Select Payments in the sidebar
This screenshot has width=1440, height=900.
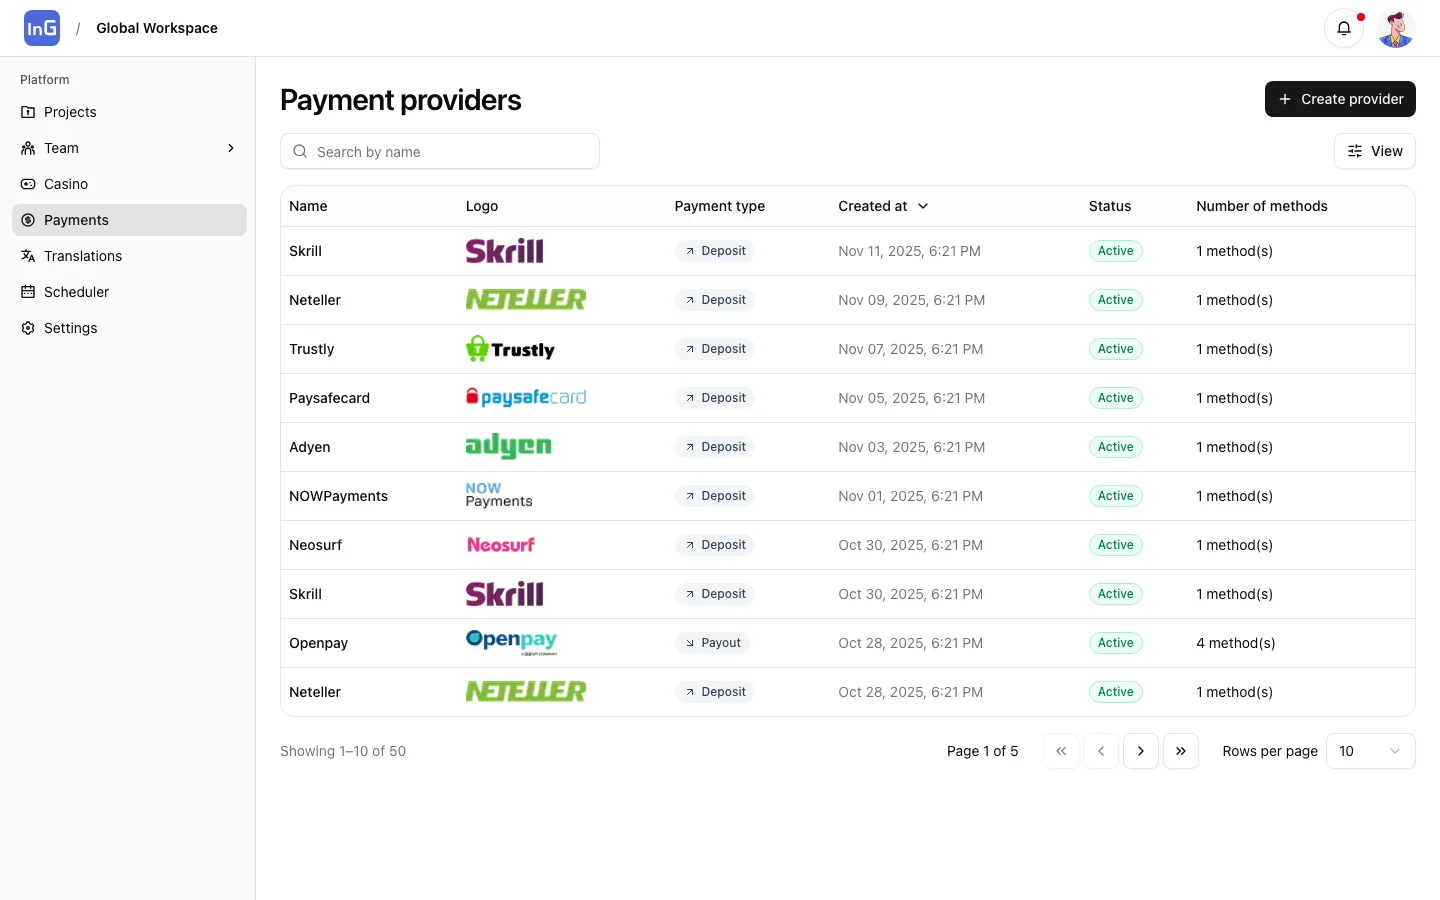pyautogui.click(x=77, y=220)
